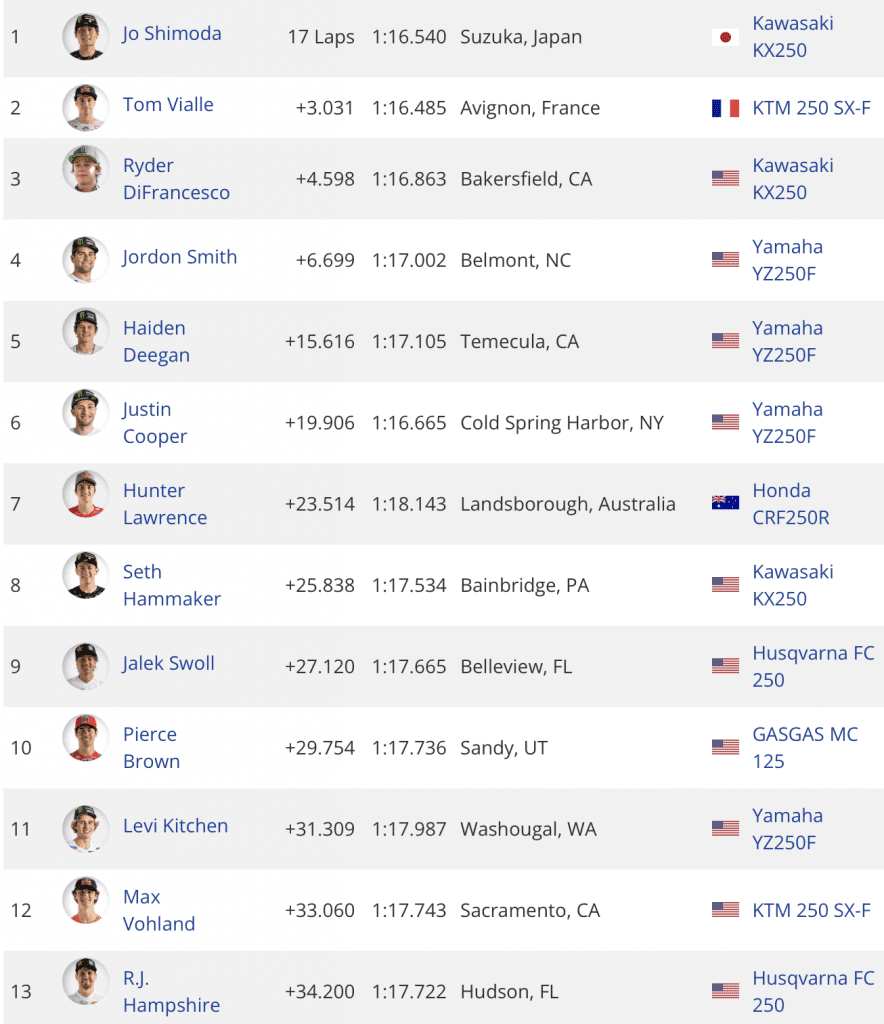
Task: Click Seth Hammaker's profile photo
Action: click(85, 584)
